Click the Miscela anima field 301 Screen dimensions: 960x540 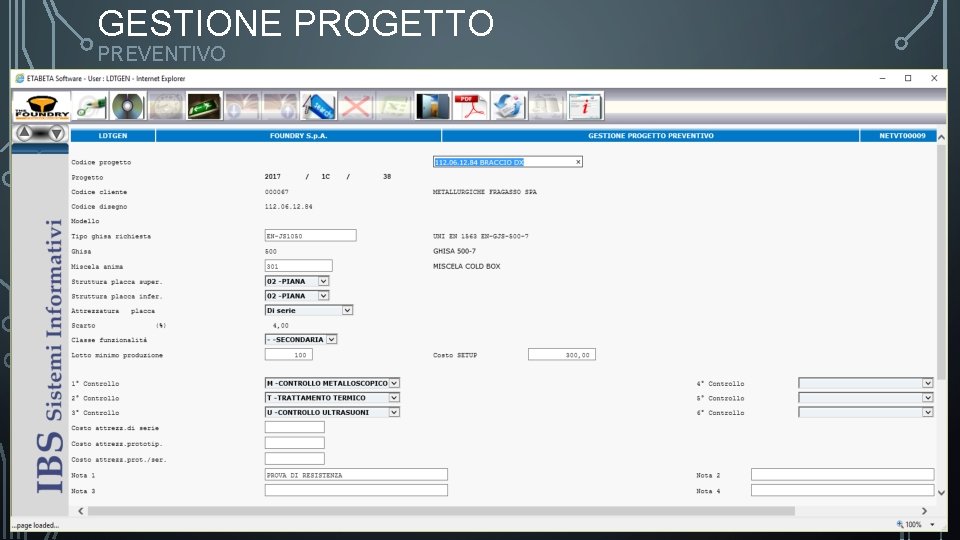click(299, 266)
